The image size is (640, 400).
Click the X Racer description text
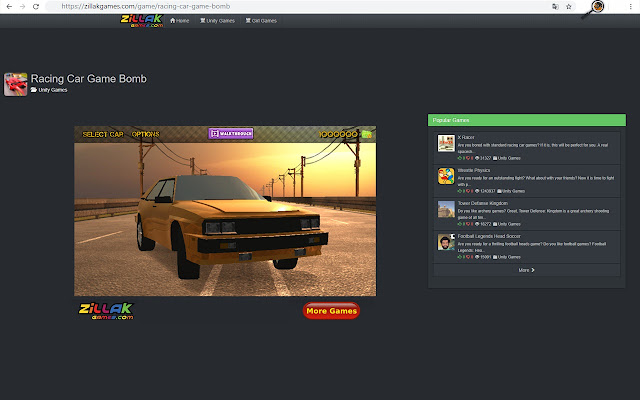click(533, 148)
